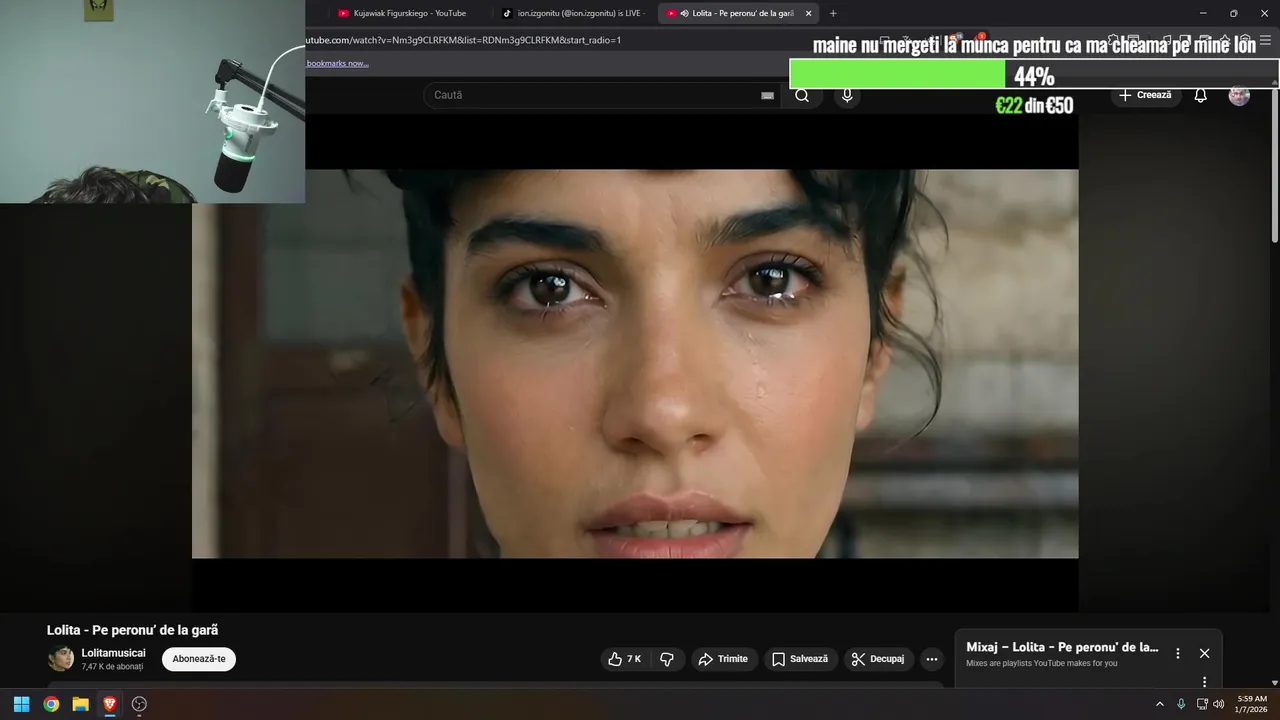Open the on-screen keyboard icon in search box

(x=767, y=96)
